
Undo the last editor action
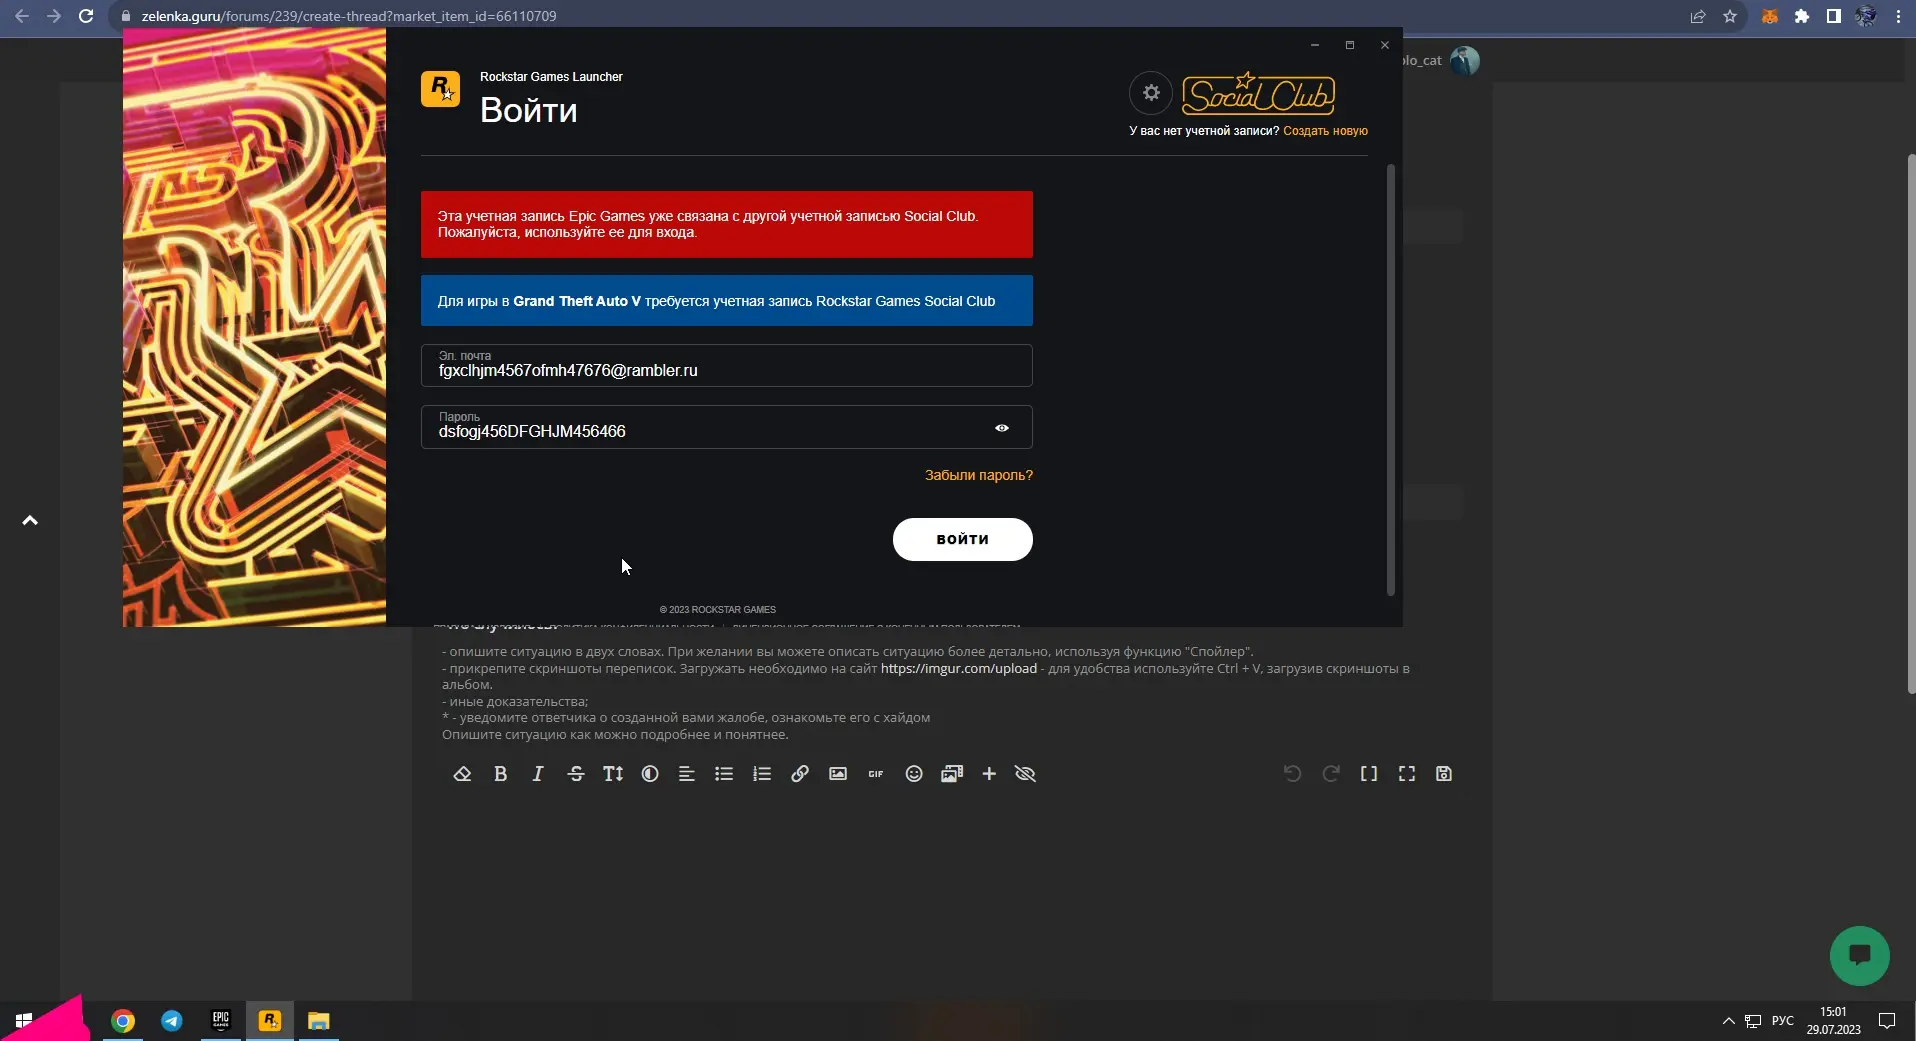(x=1292, y=774)
